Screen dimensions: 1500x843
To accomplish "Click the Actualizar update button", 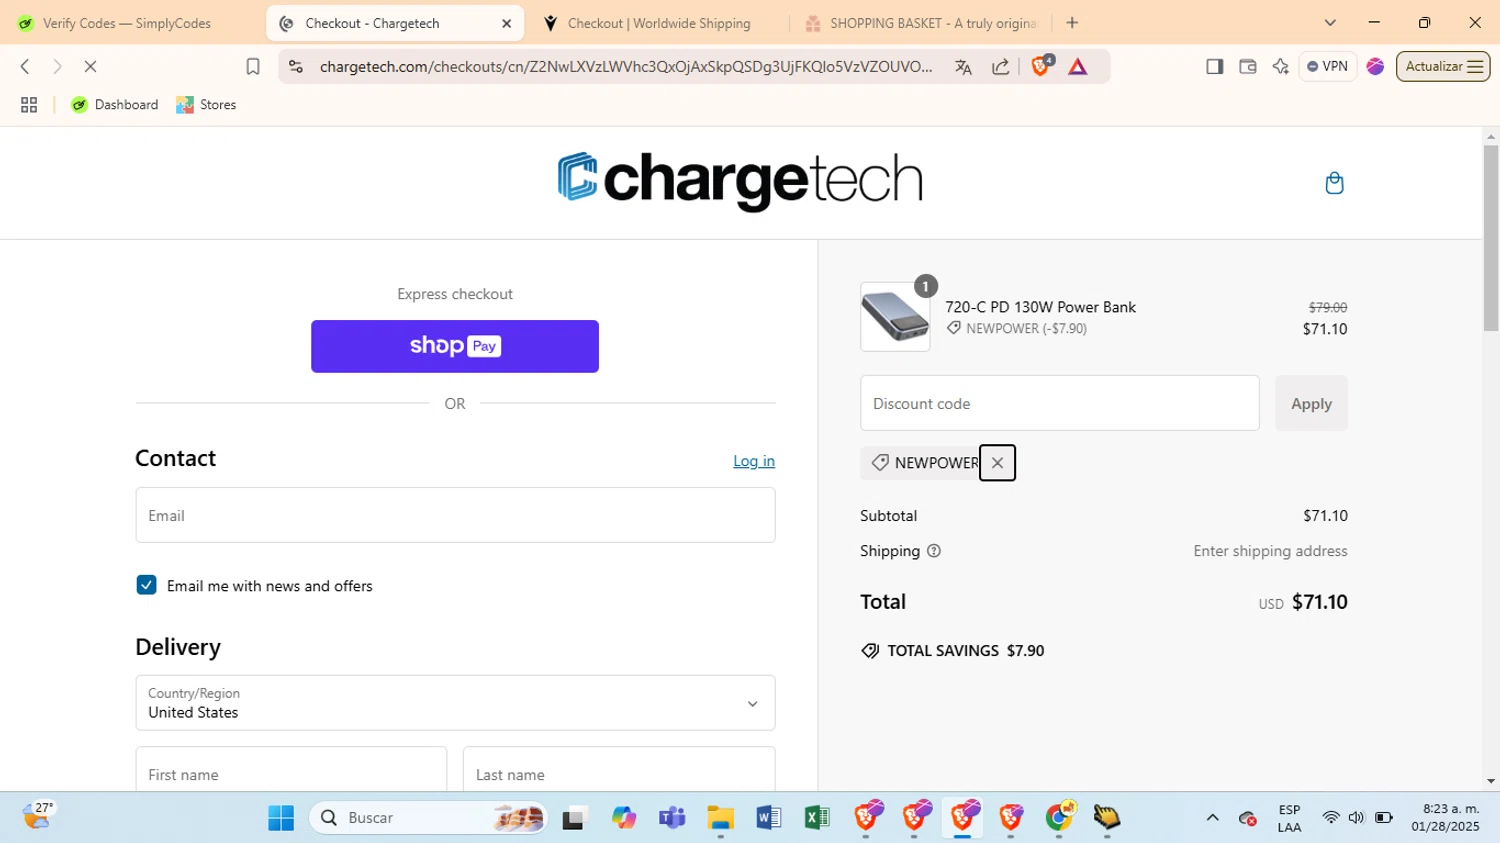I will click(1443, 67).
